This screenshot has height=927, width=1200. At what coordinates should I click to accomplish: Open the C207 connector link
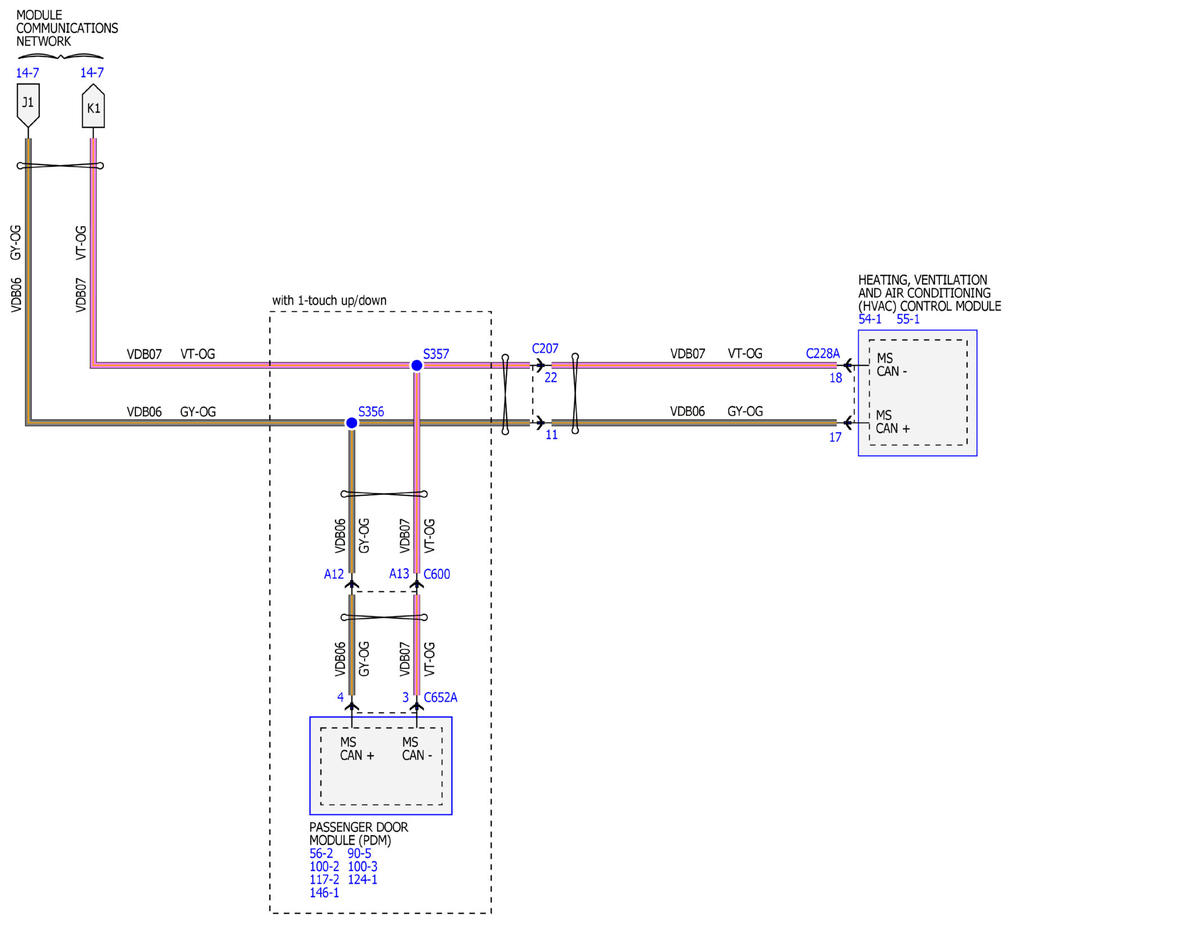[x=545, y=349]
